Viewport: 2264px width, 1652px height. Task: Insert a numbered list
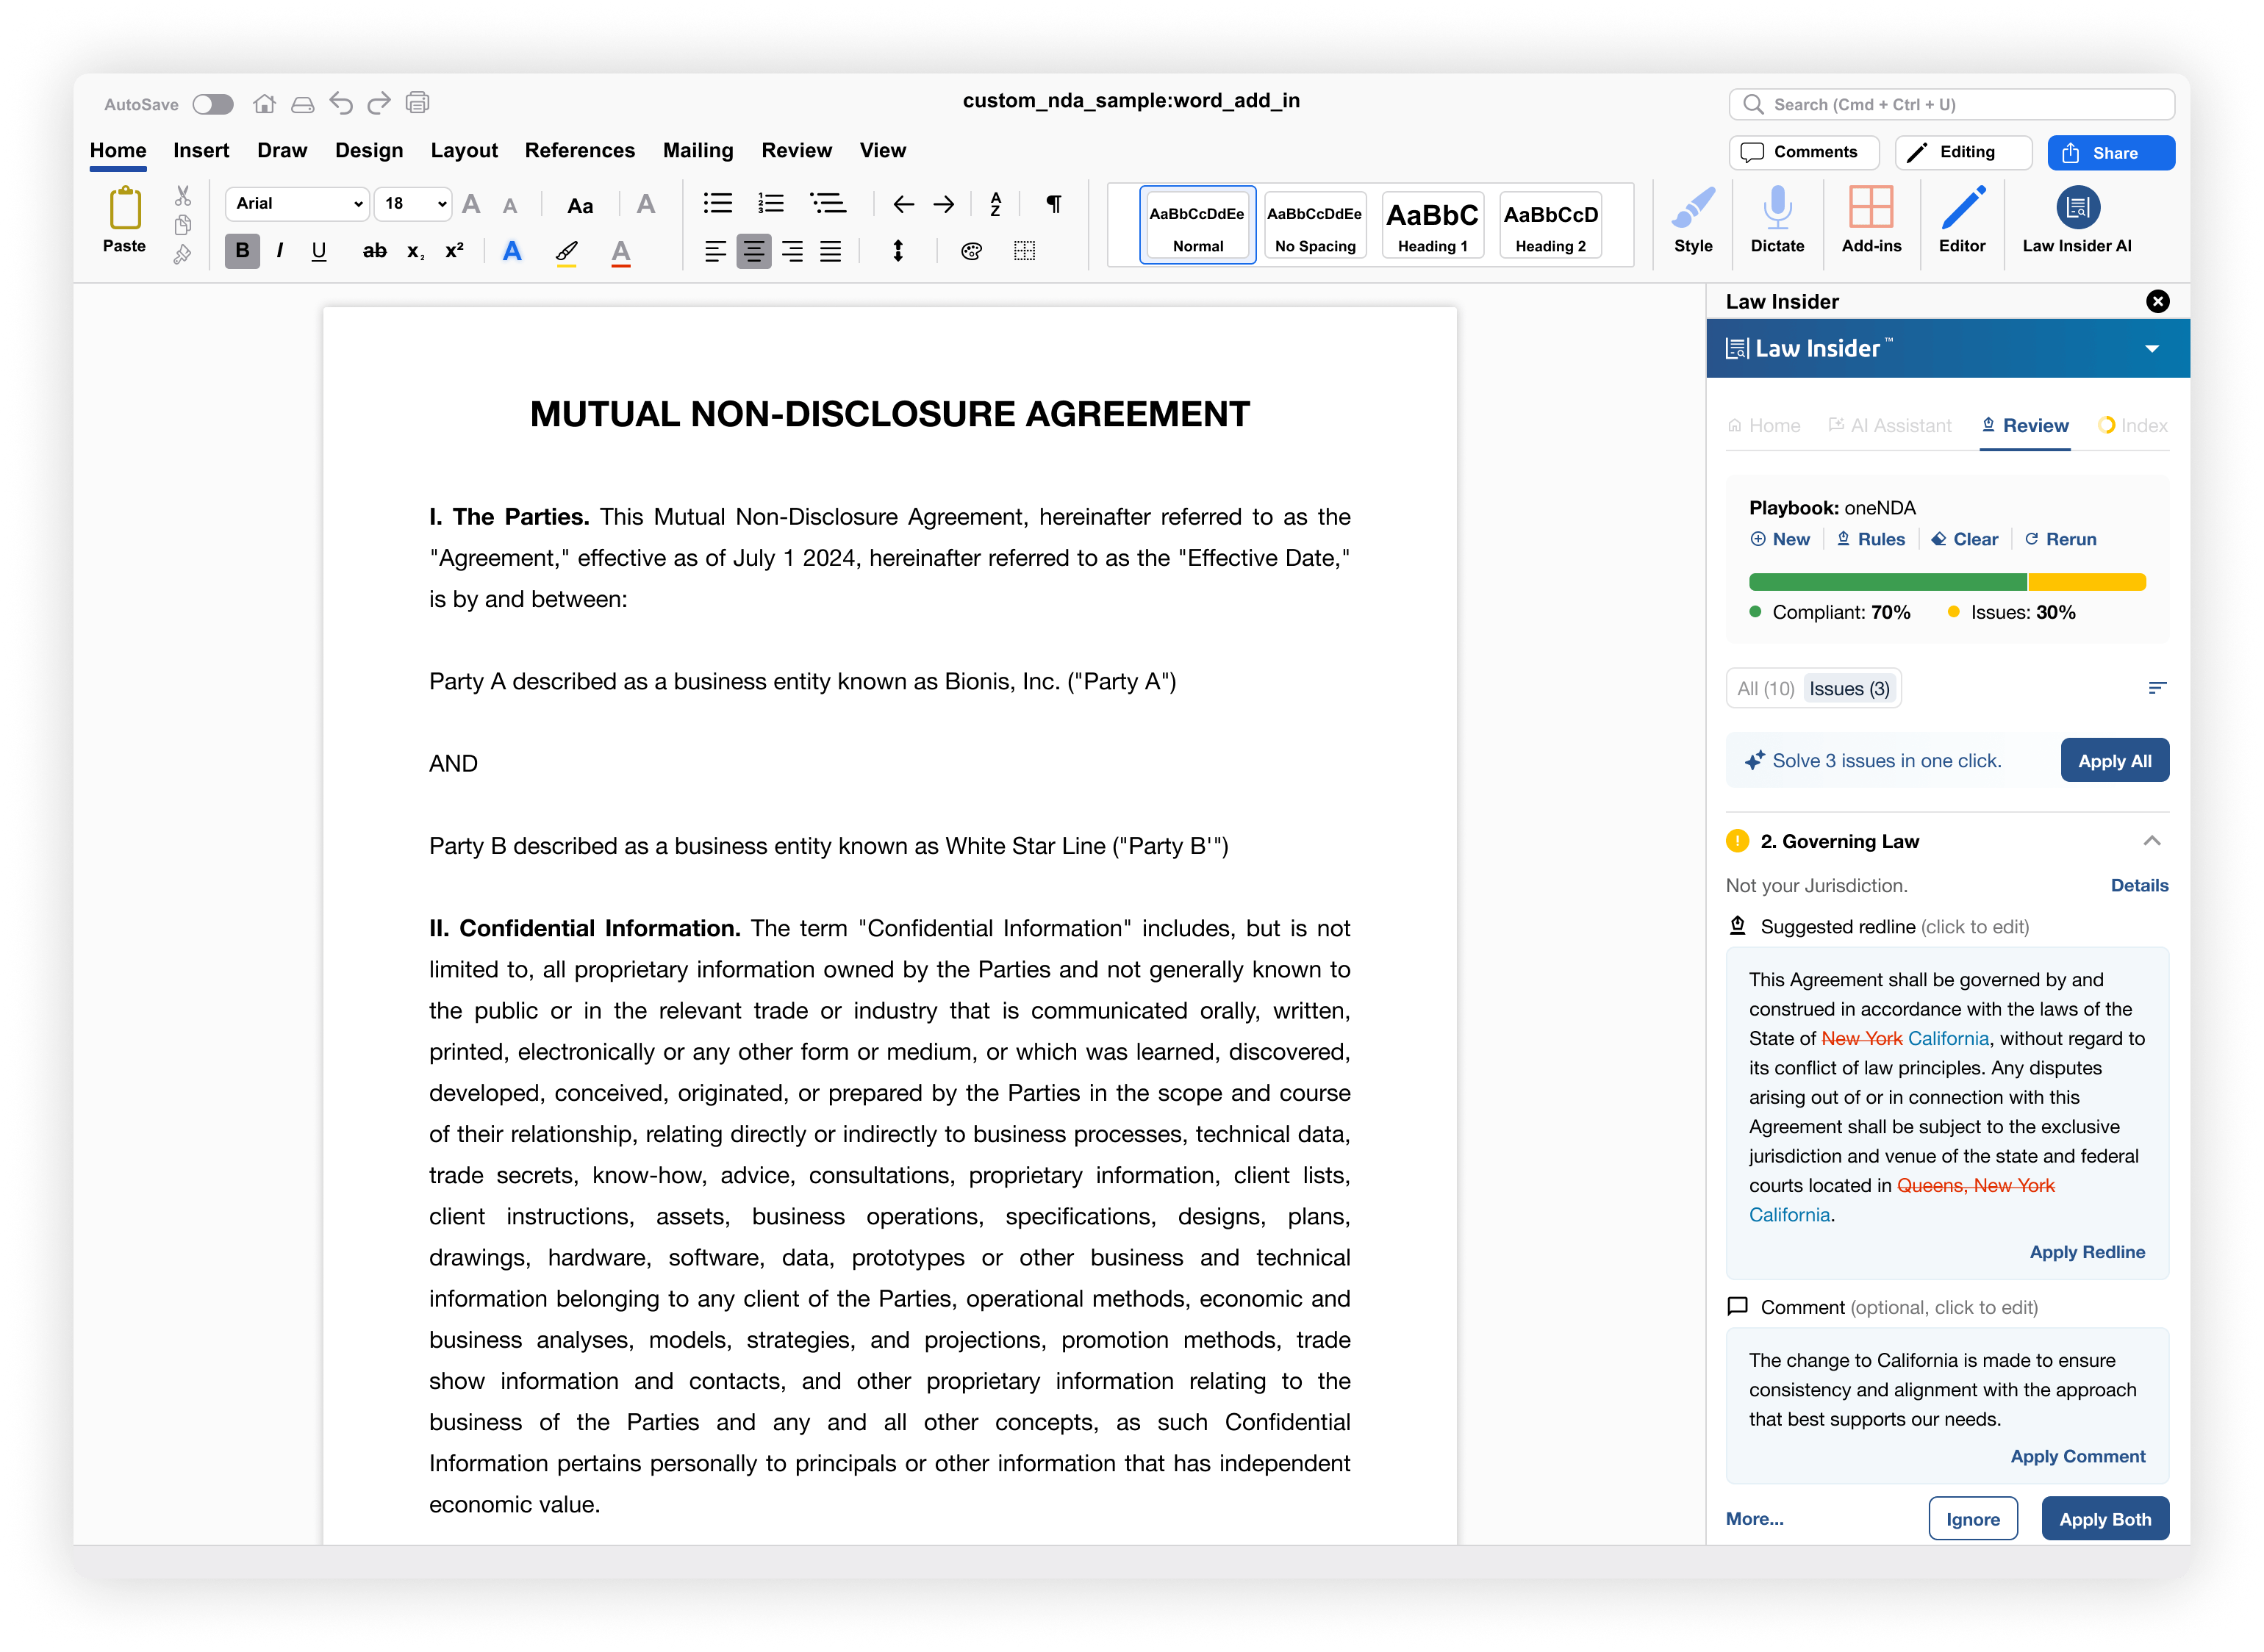pyautogui.click(x=771, y=204)
